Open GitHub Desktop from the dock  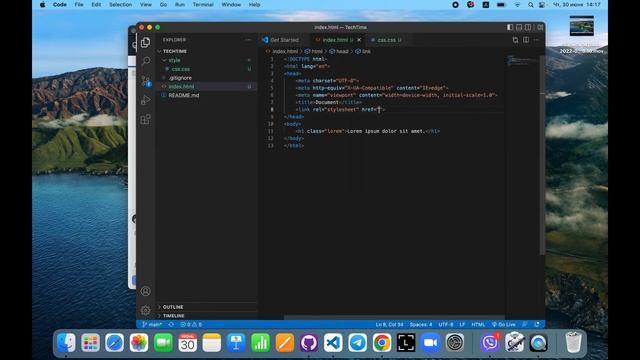309,342
